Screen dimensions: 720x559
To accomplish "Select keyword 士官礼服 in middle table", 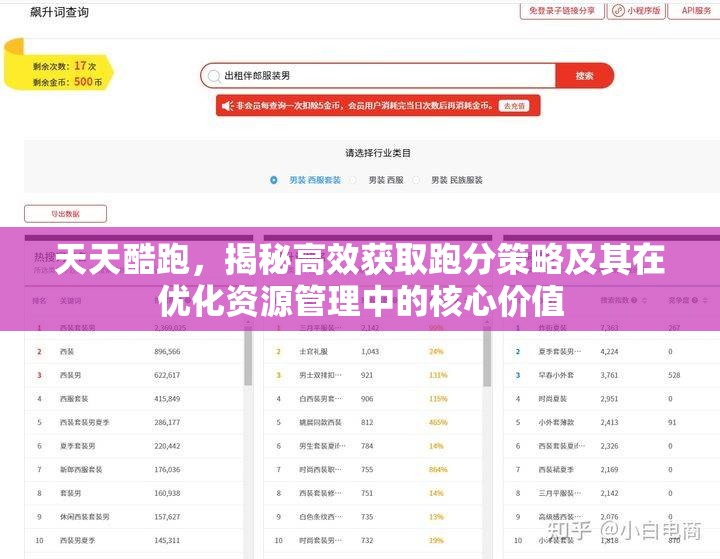I will tap(314, 351).
